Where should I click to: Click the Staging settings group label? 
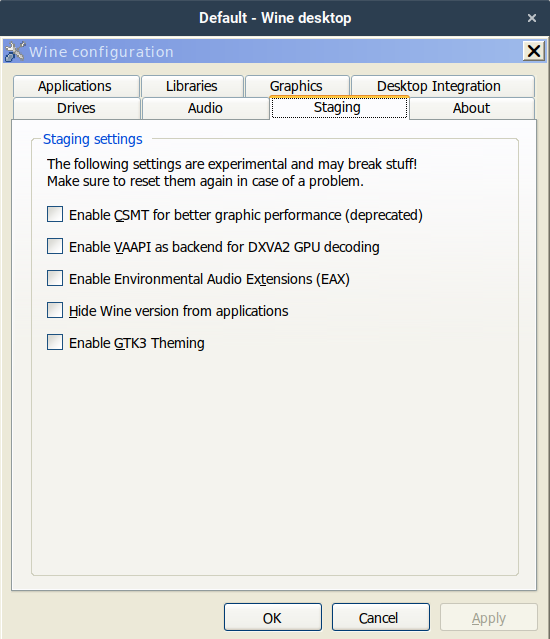pos(93,139)
